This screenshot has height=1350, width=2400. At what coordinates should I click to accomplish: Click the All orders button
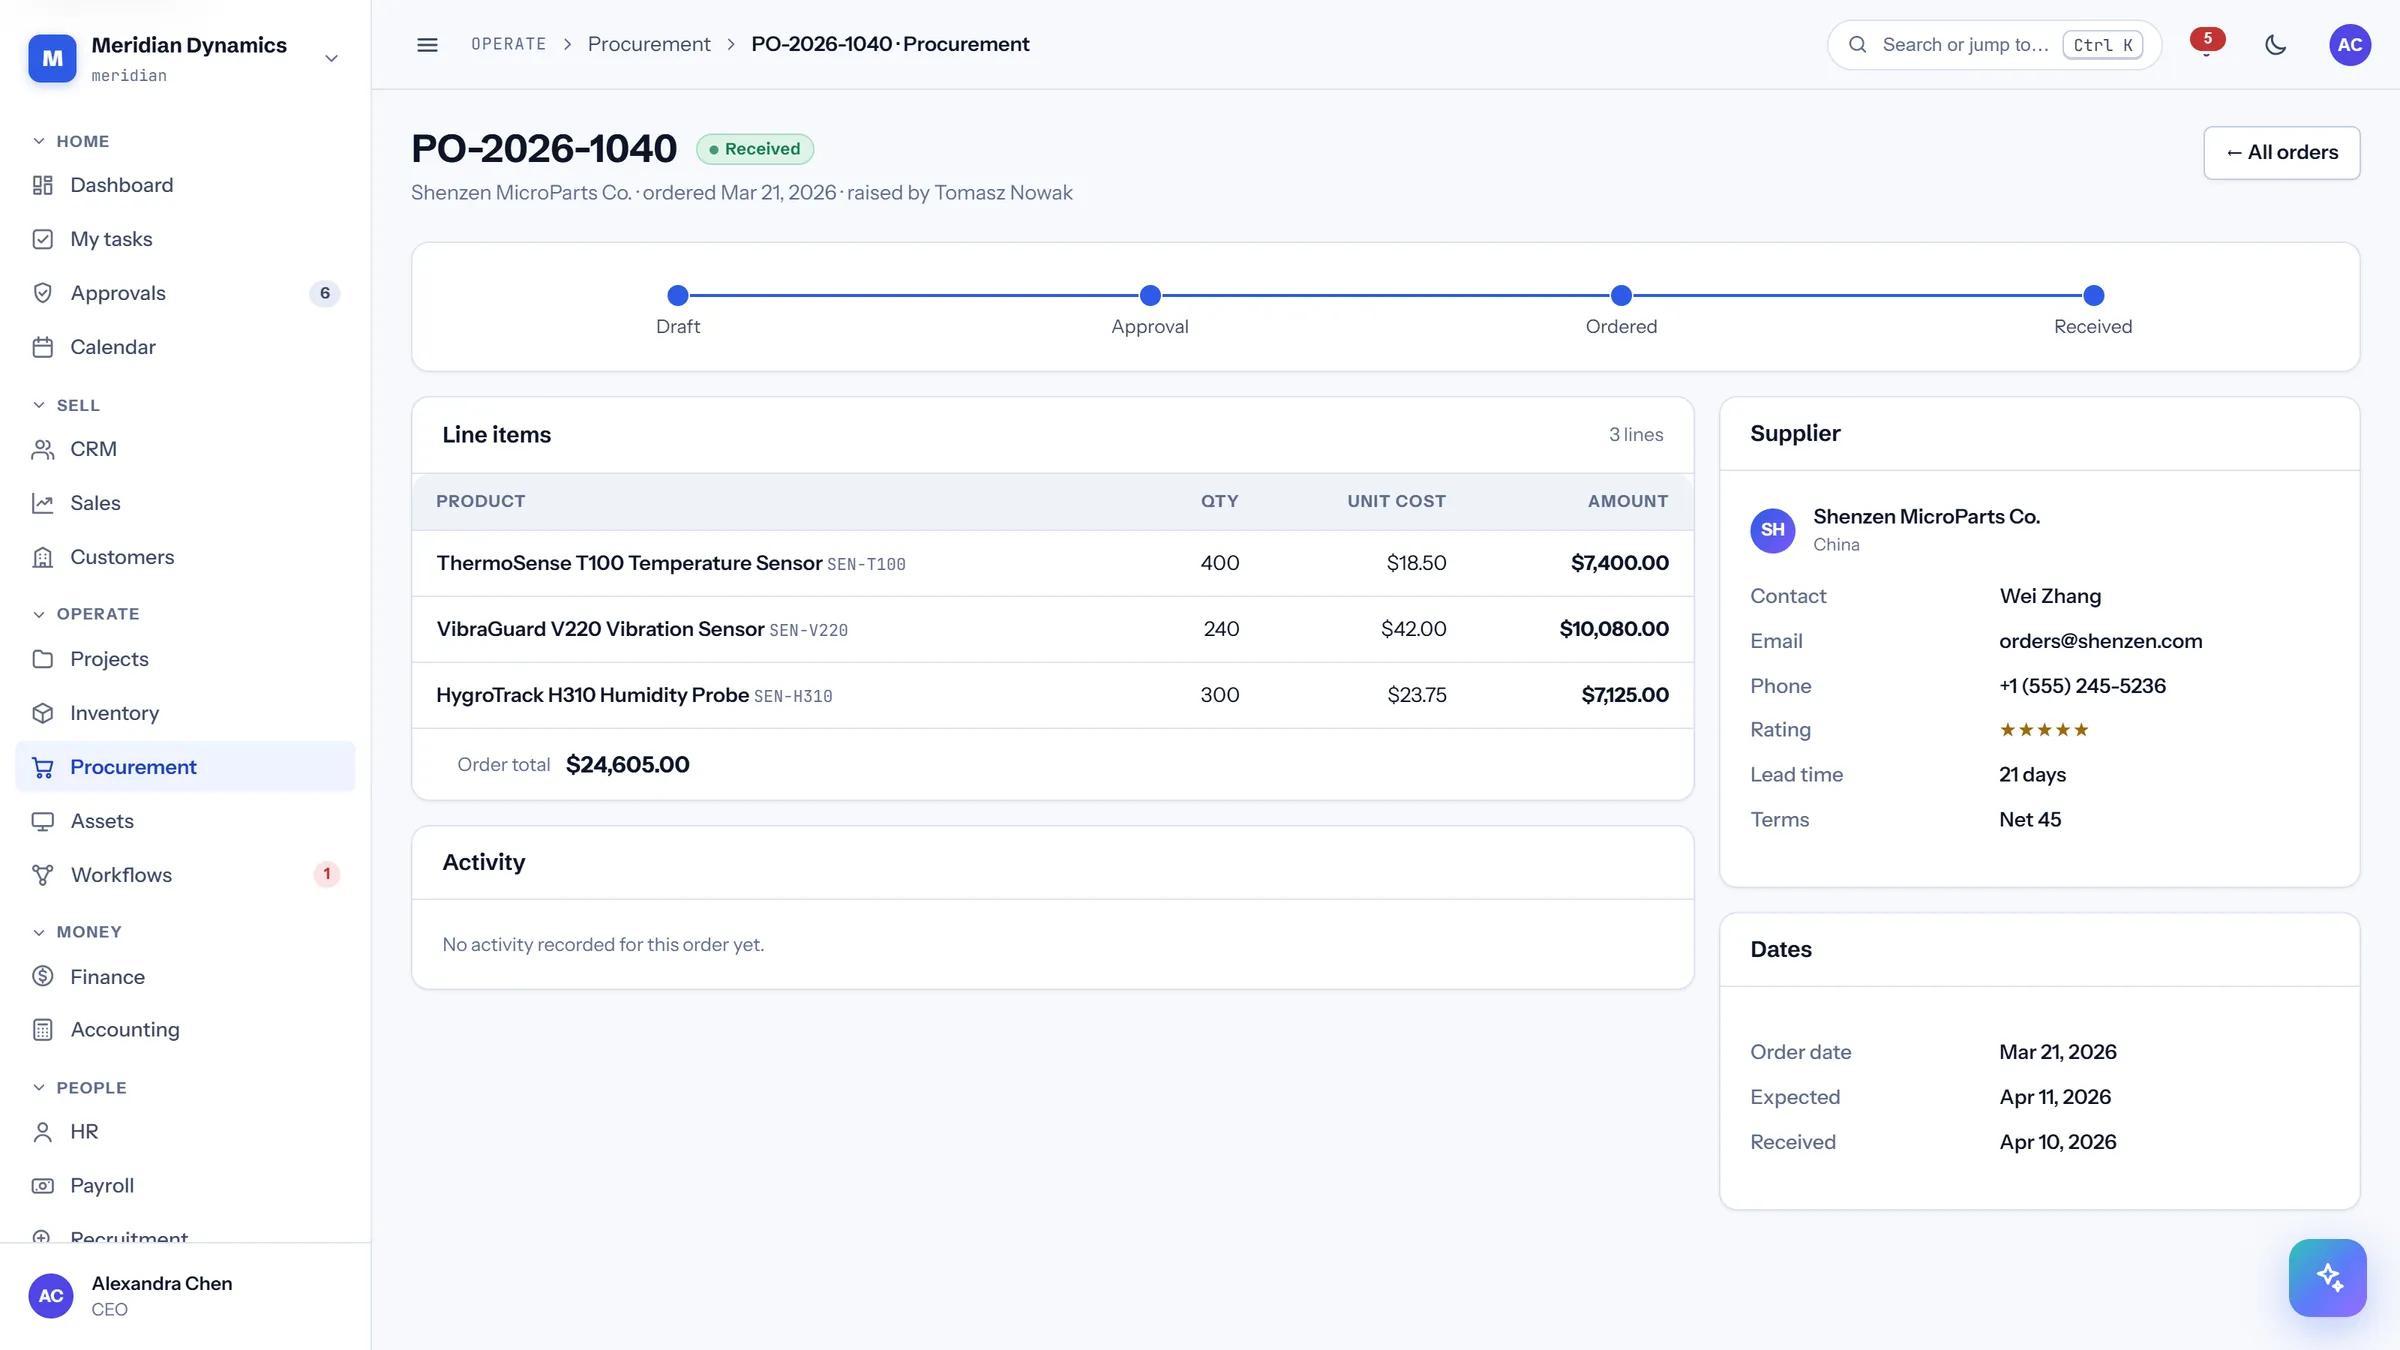[2281, 152]
